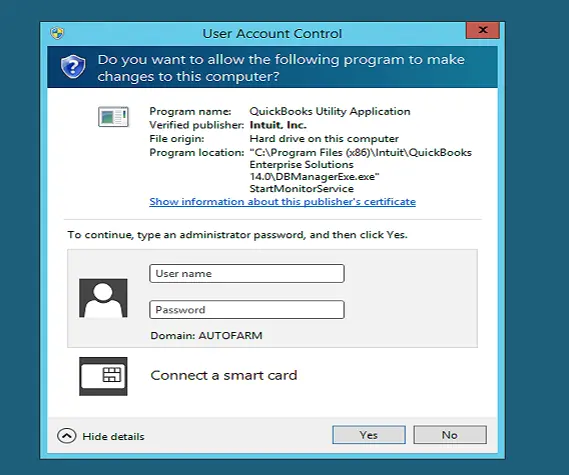Click the smart card icon
The width and height of the screenshot is (569, 475).
pos(103,376)
